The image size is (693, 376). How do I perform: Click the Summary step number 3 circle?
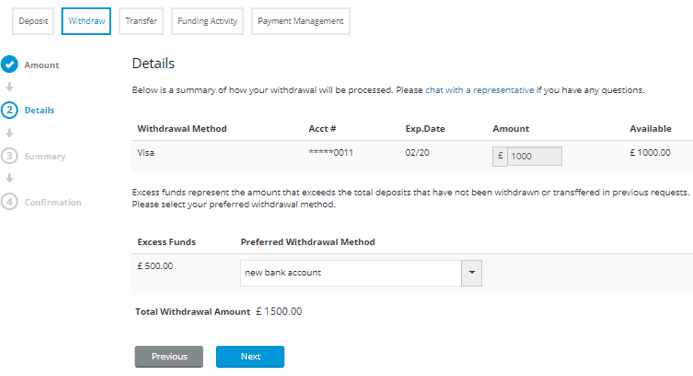tap(9, 156)
